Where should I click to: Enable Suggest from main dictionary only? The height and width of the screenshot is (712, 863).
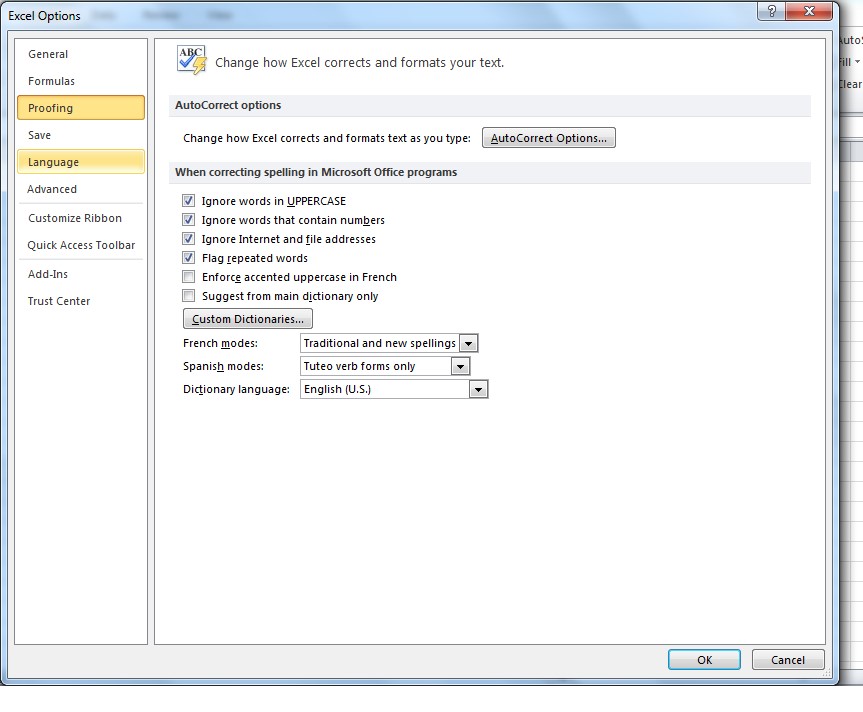tap(188, 295)
